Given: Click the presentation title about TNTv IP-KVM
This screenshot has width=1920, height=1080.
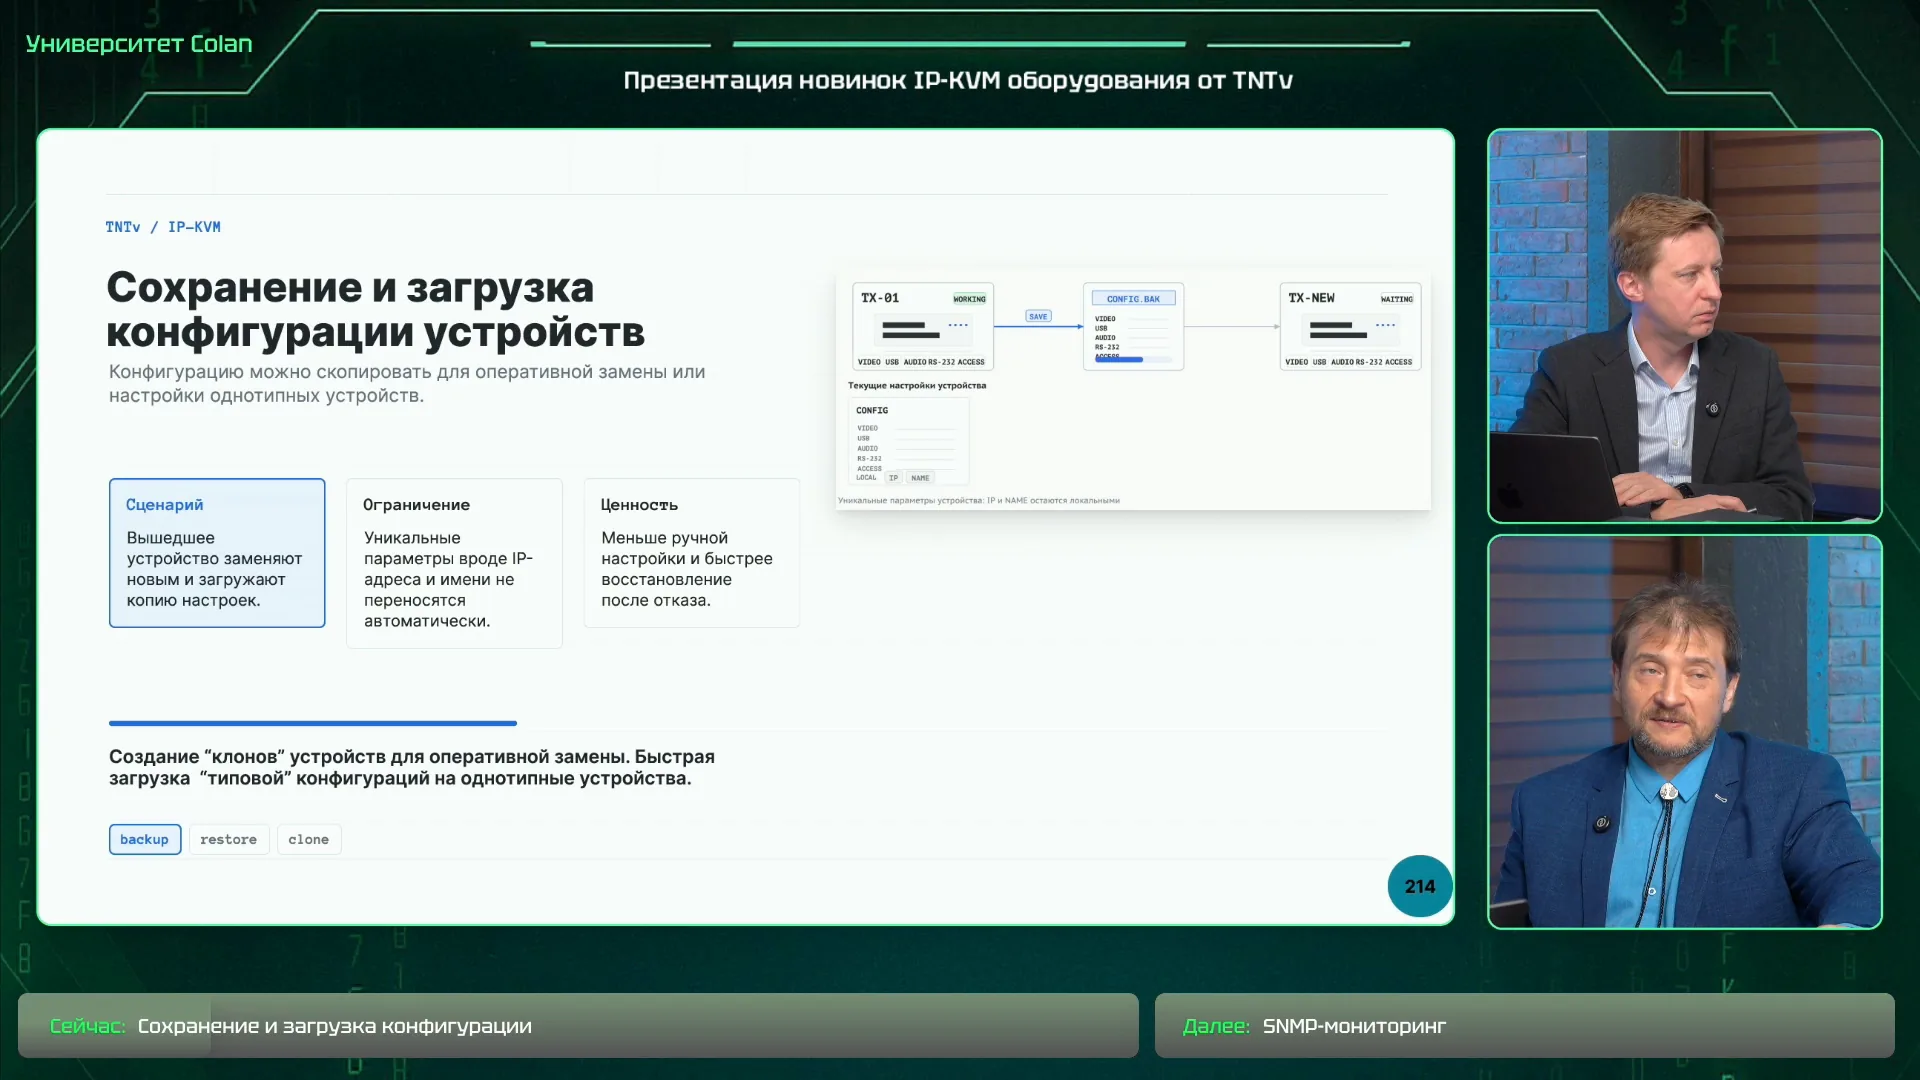Looking at the screenshot, I should 958,80.
